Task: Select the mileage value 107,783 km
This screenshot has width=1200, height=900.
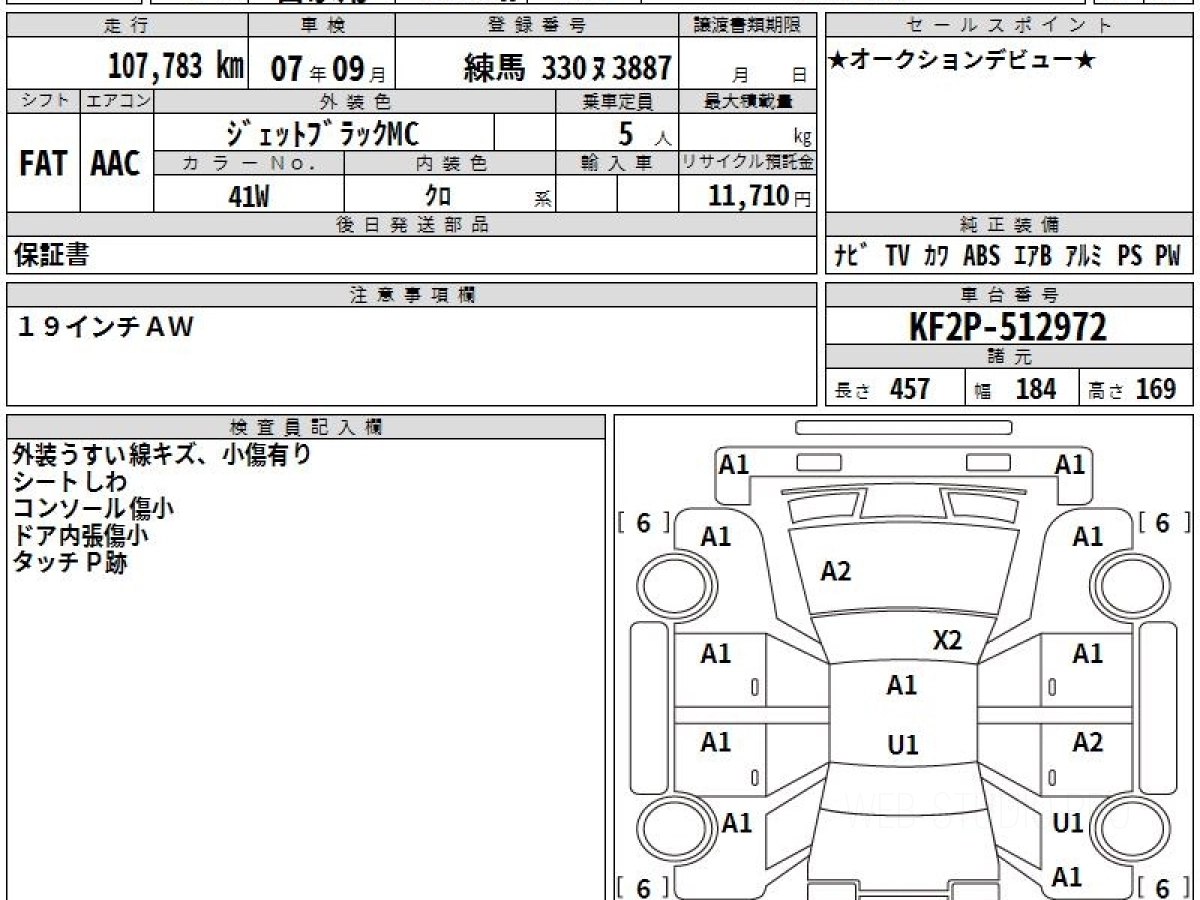Action: (x=175, y=67)
